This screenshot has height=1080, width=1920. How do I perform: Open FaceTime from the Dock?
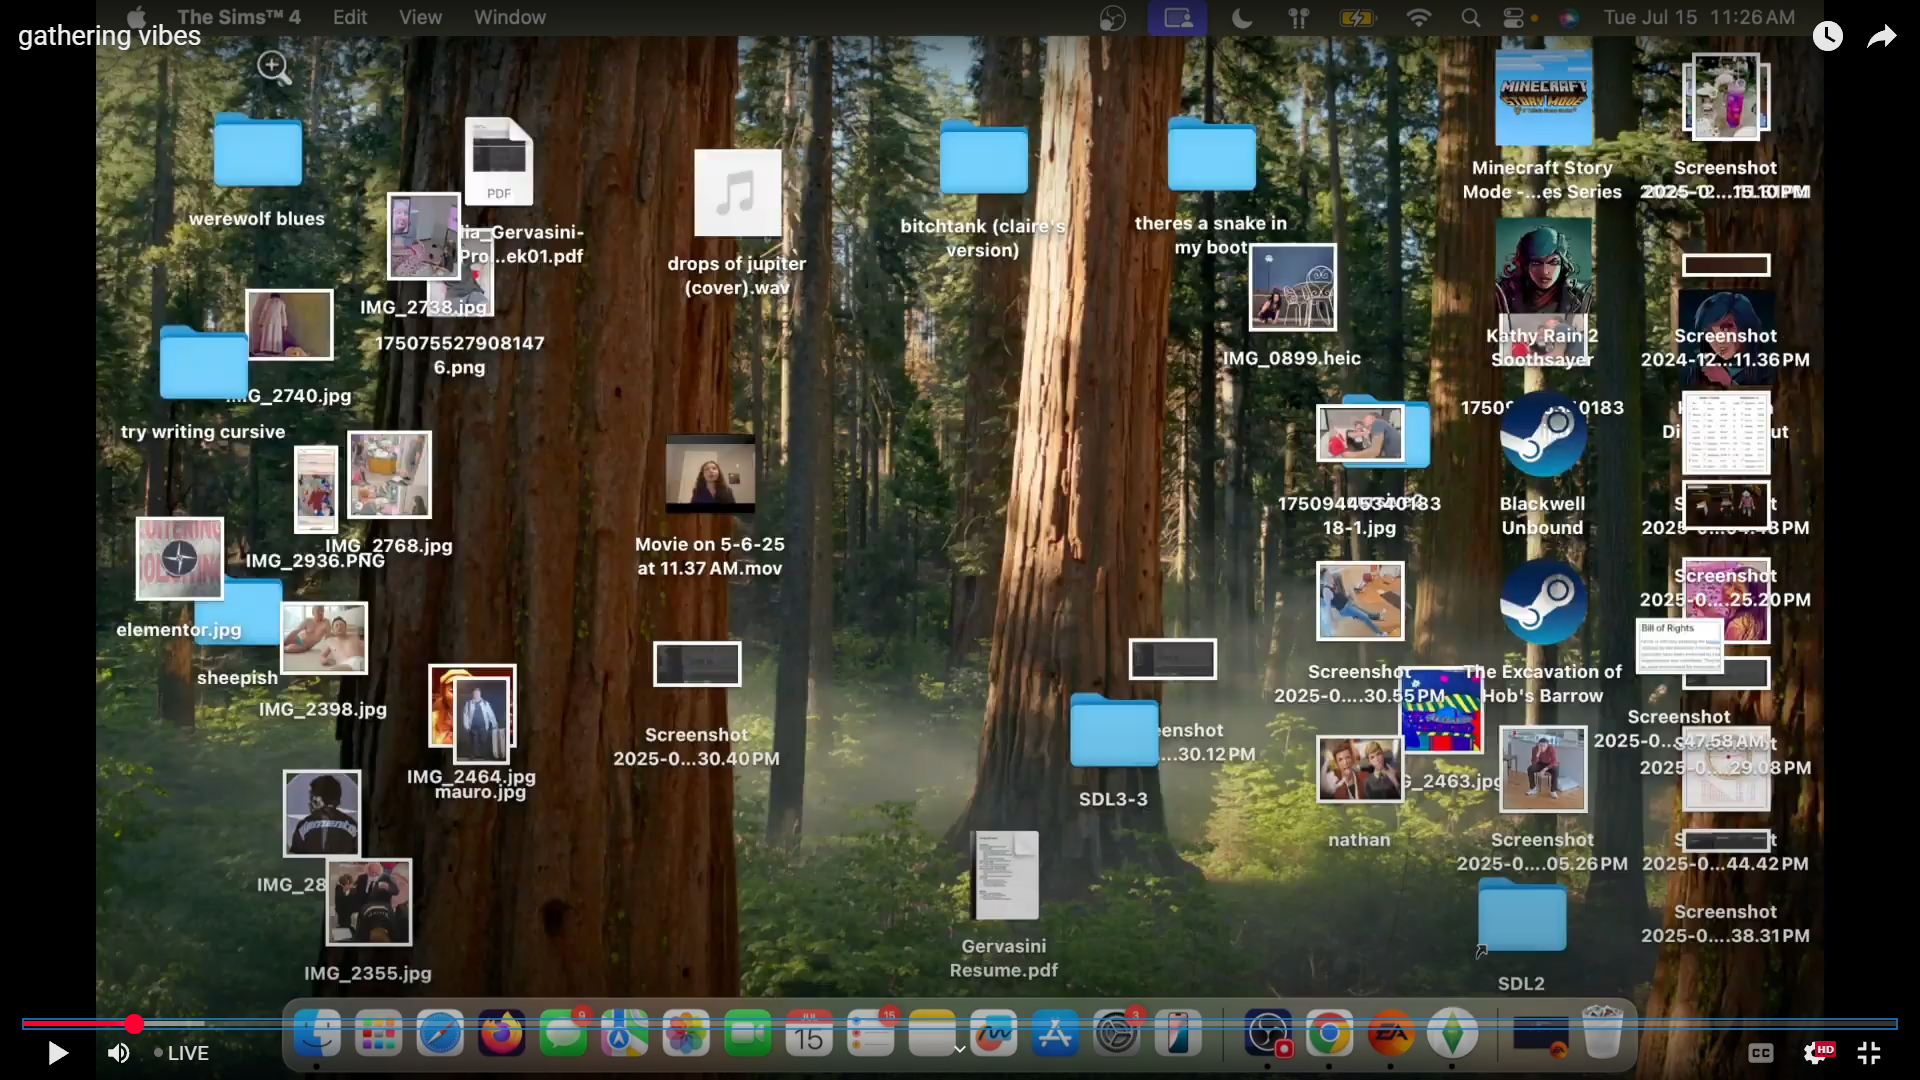[748, 1034]
